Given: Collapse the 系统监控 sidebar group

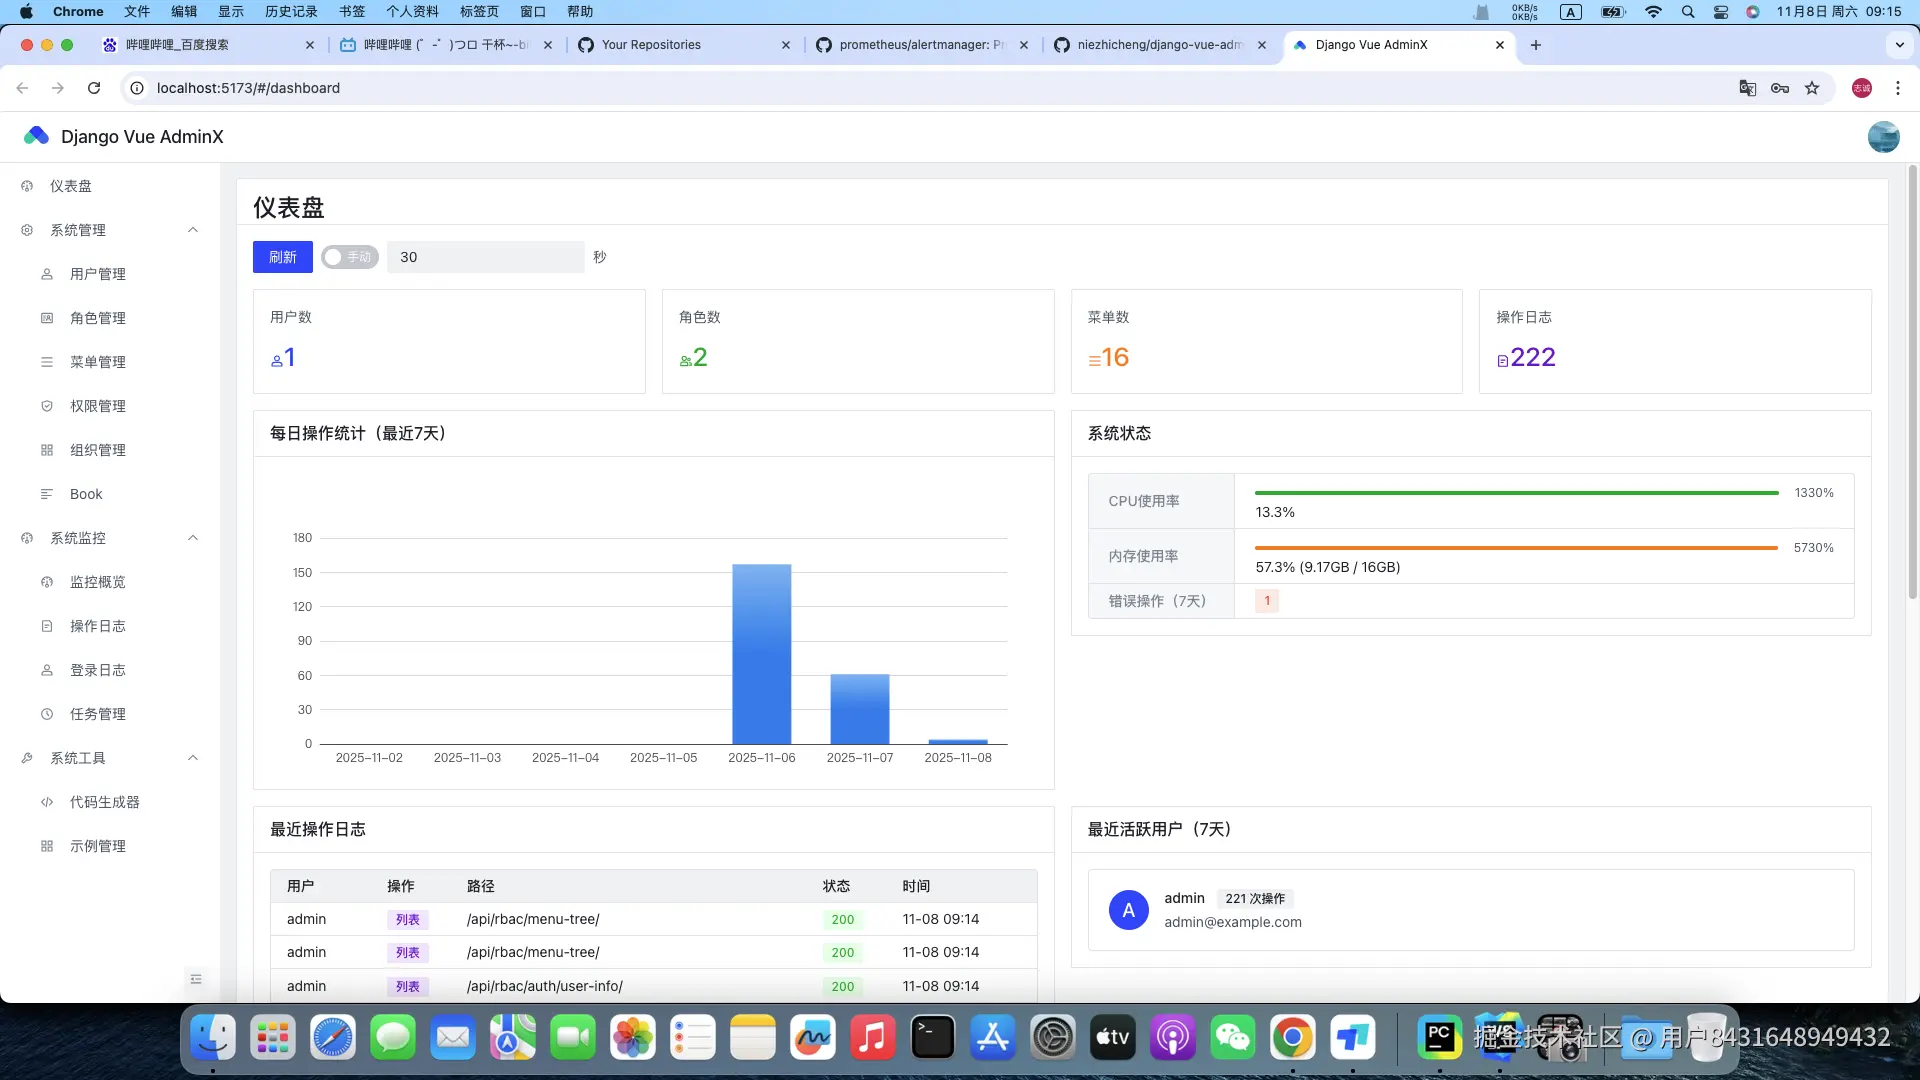Looking at the screenshot, I should pos(193,538).
